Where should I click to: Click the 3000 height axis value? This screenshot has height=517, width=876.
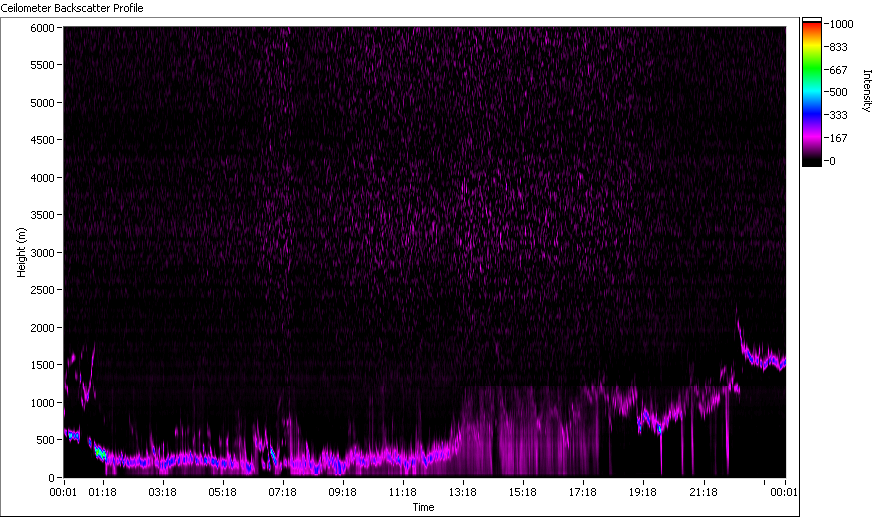42,253
